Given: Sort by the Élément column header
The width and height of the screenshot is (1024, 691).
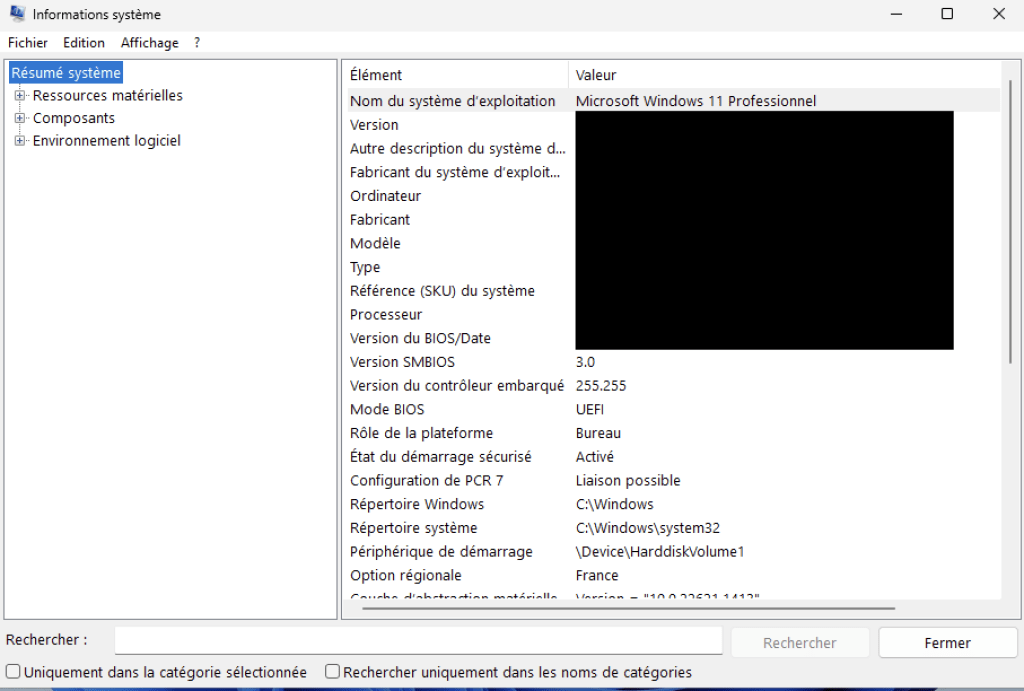Looking at the screenshot, I should point(457,75).
